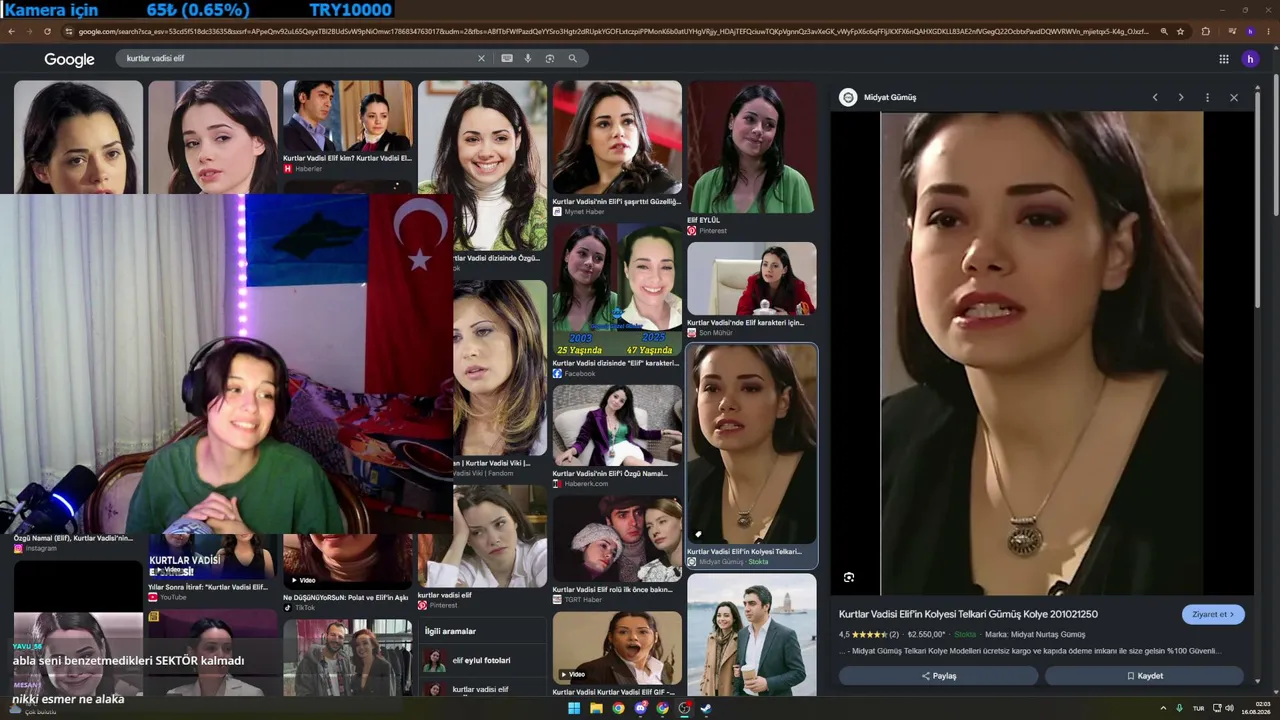The height and width of the screenshot is (720, 1280).
Task: Open the on-screen keyboard input tool
Action: point(507,58)
